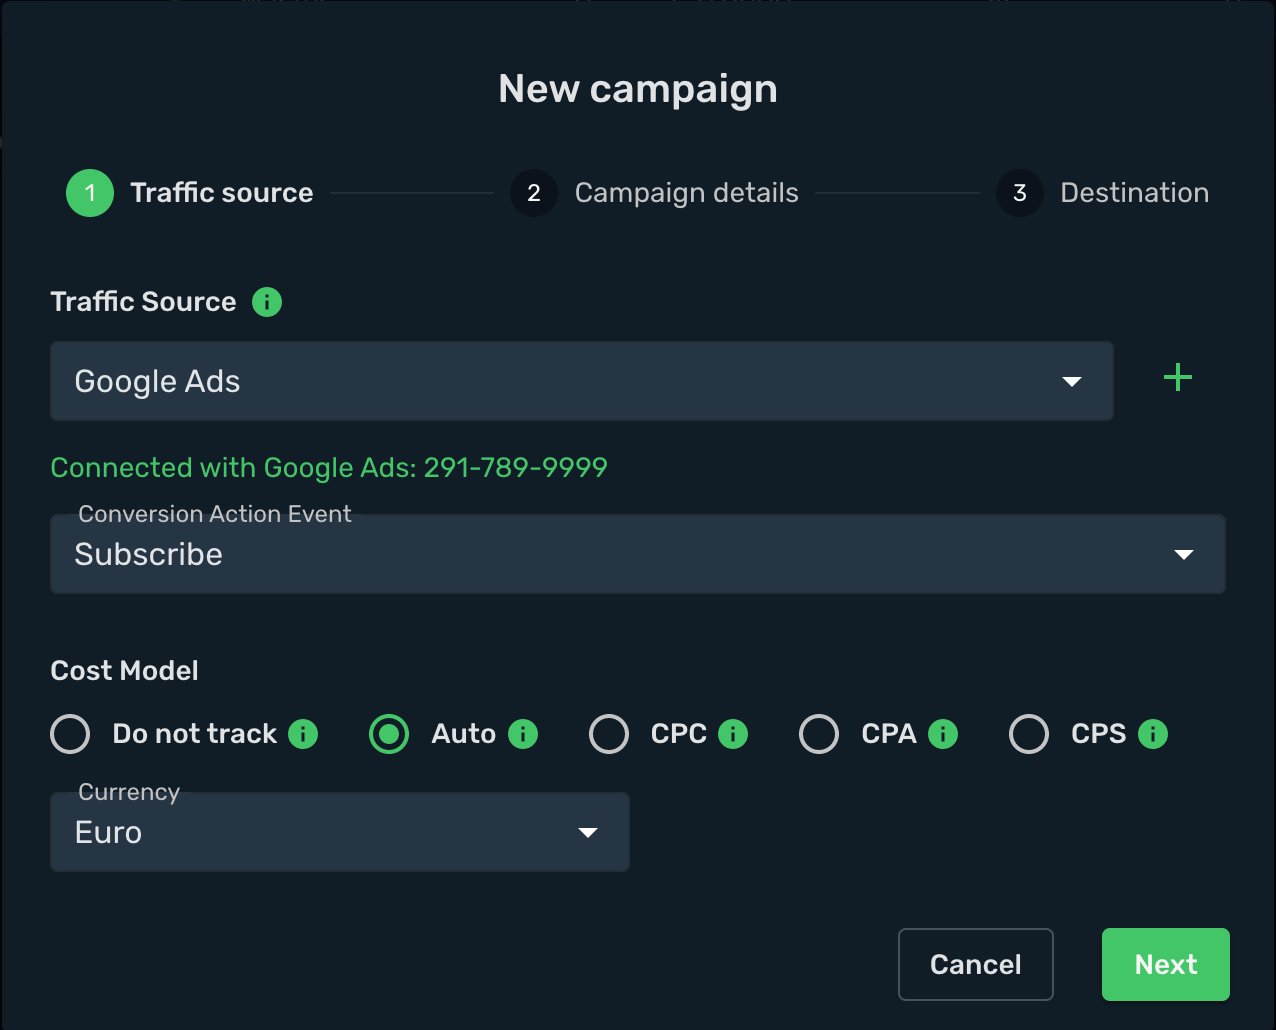
Task: Go to step 1 Traffic source
Action: (190, 193)
